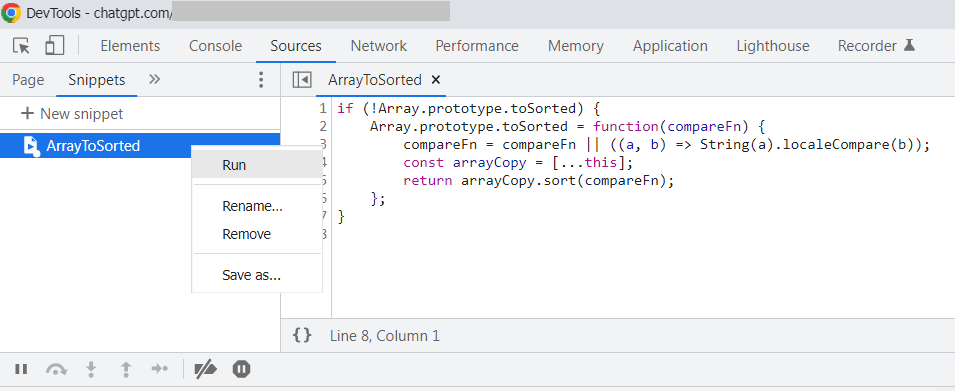Activate the inspect element picker icon
This screenshot has height=391, width=955.
21,46
